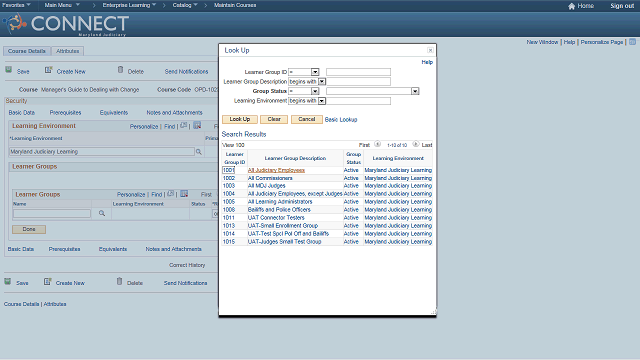Screen dimensions: 640x360
Task: Click the Create New icon in top toolbar
Action: pos(48,70)
